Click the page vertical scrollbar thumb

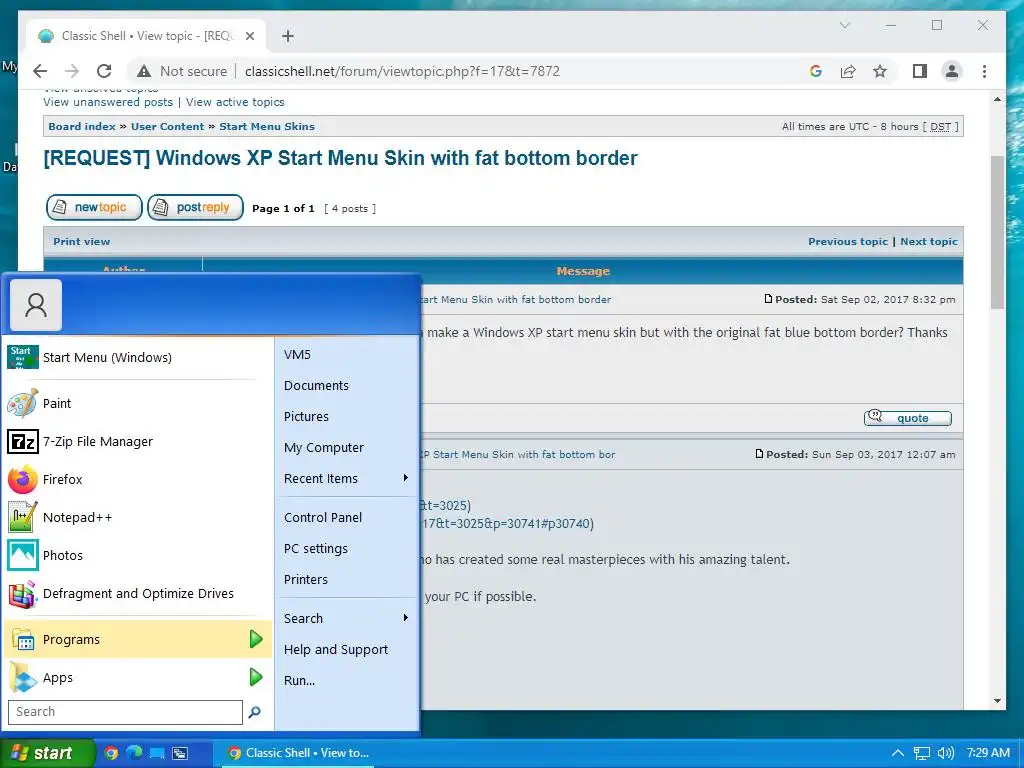(x=997, y=232)
